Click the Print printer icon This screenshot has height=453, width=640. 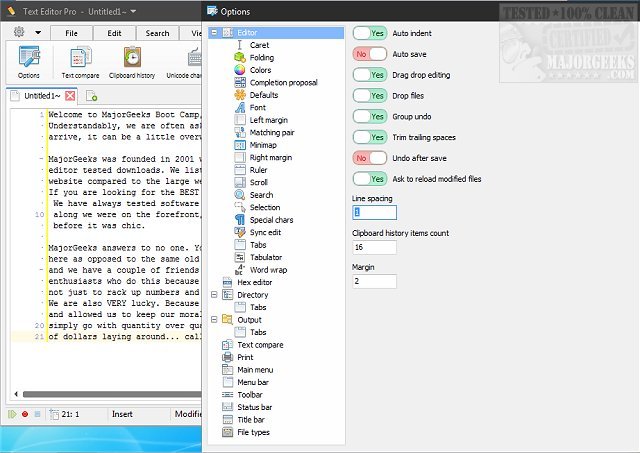[227, 357]
